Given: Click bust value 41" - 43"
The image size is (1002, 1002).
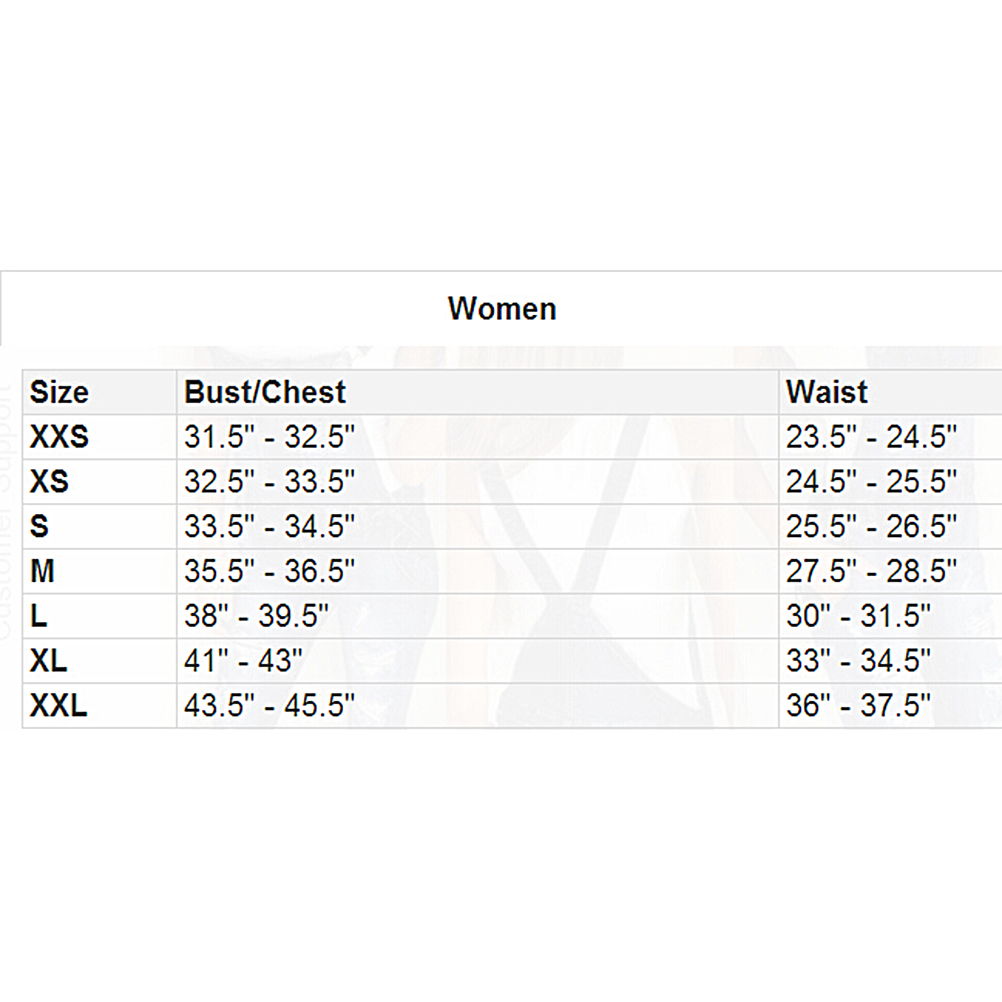Looking at the screenshot, I should 243,661.
